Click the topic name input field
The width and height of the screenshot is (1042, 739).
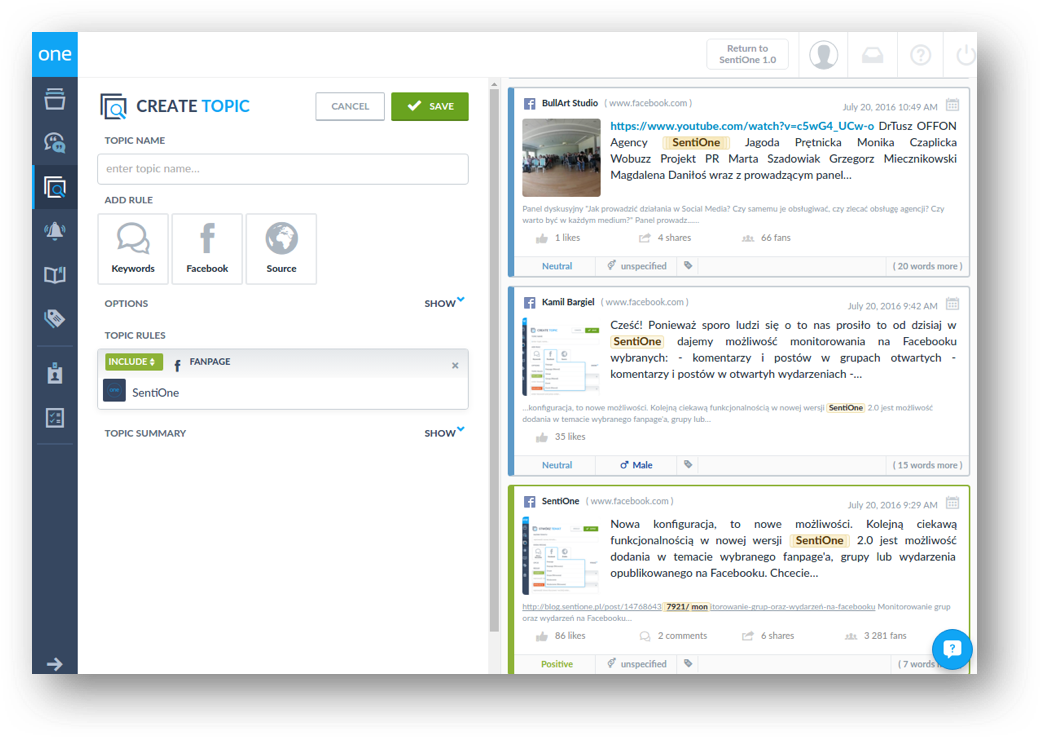(x=283, y=169)
